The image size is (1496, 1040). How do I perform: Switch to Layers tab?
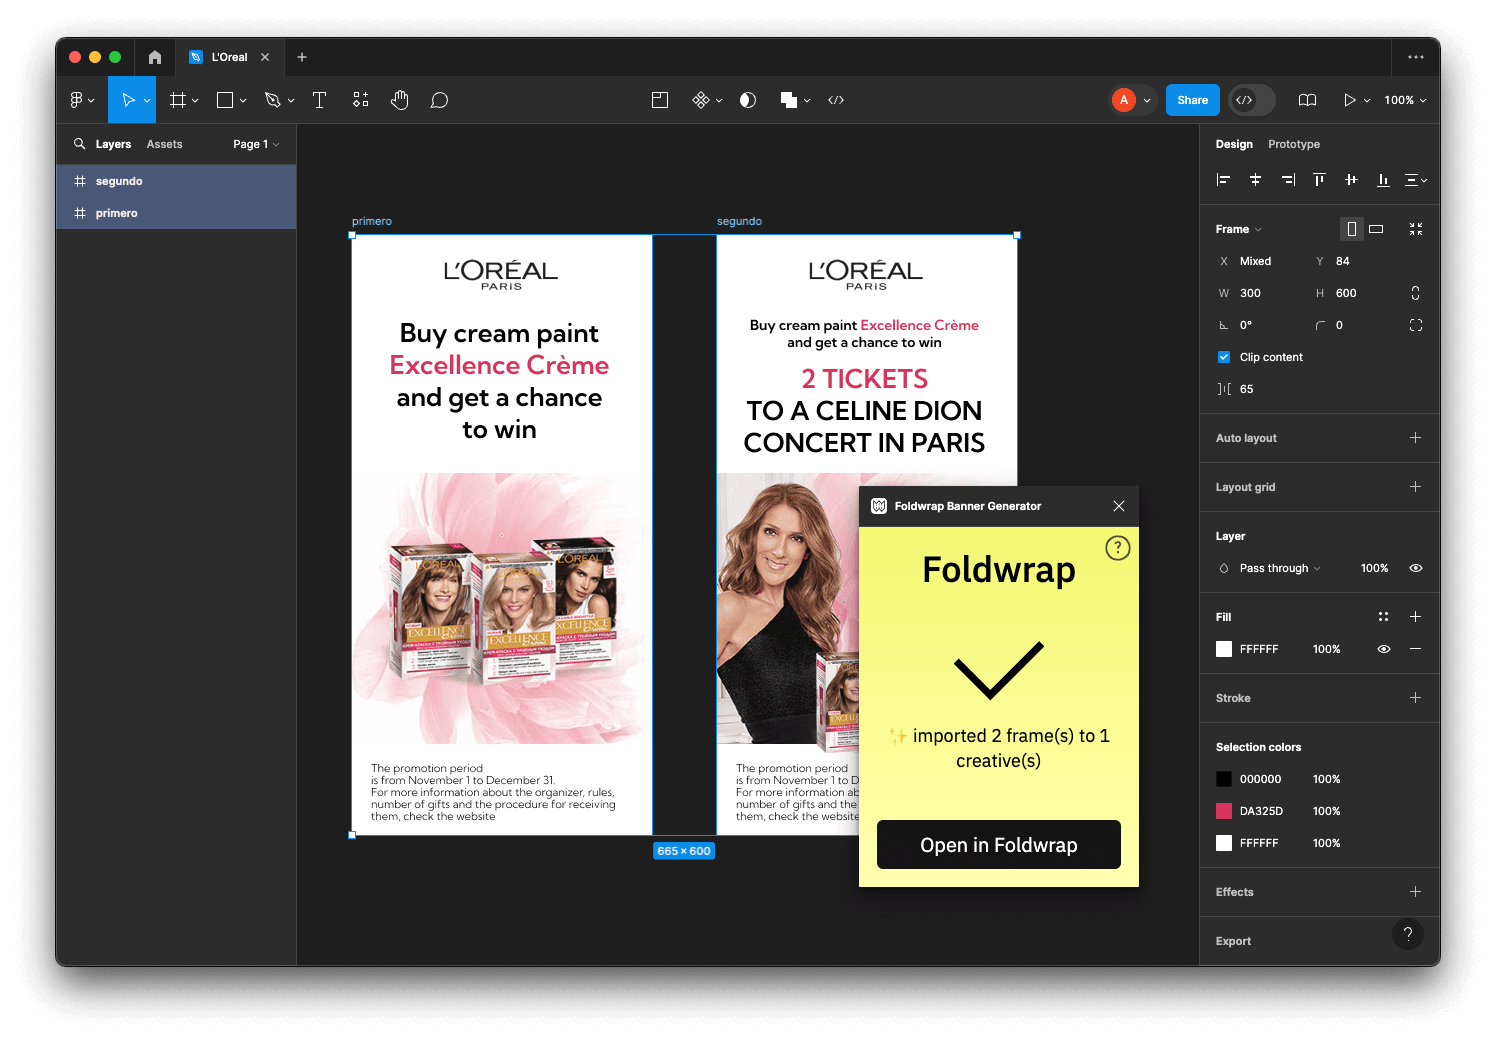point(113,144)
